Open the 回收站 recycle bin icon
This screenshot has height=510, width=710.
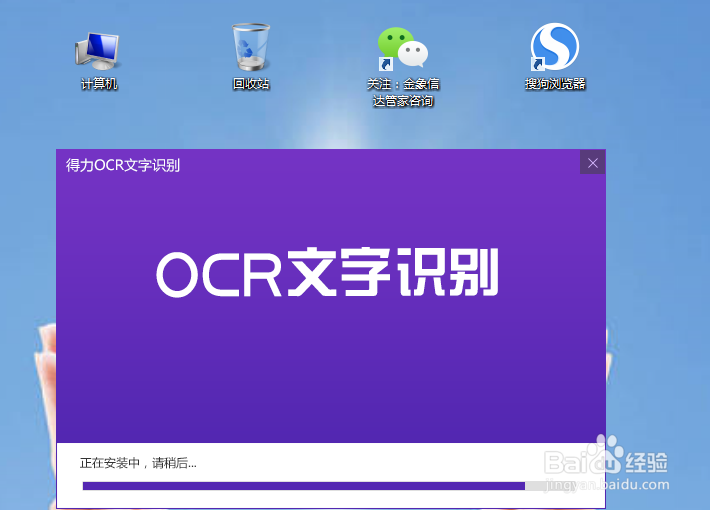coord(251,57)
